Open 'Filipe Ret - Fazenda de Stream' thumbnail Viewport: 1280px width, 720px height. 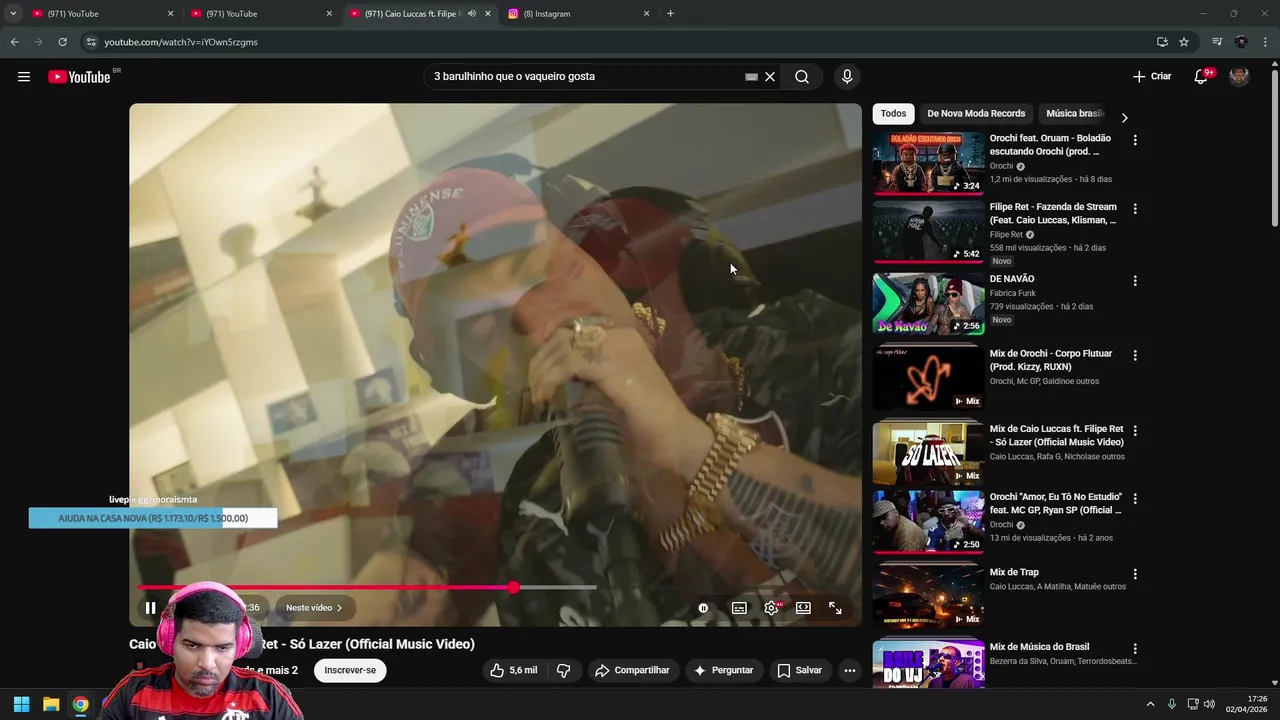(928, 232)
